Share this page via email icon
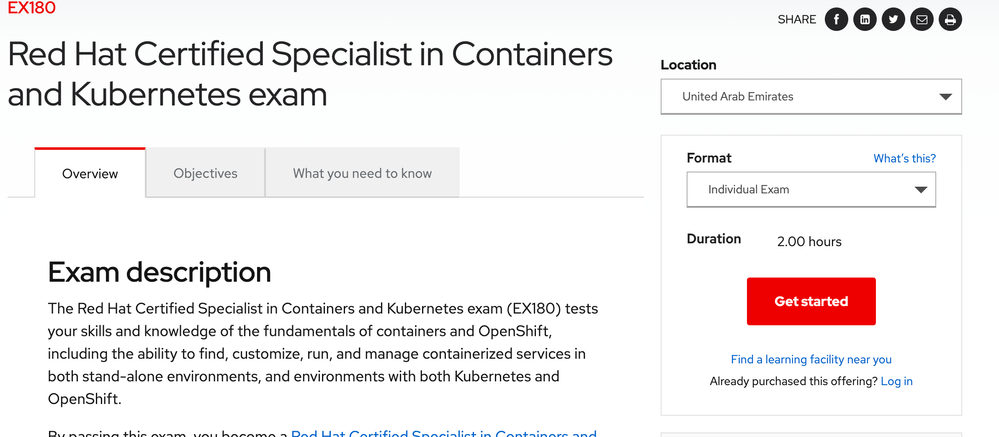The height and width of the screenshot is (437, 999). pyautogui.click(x=922, y=19)
